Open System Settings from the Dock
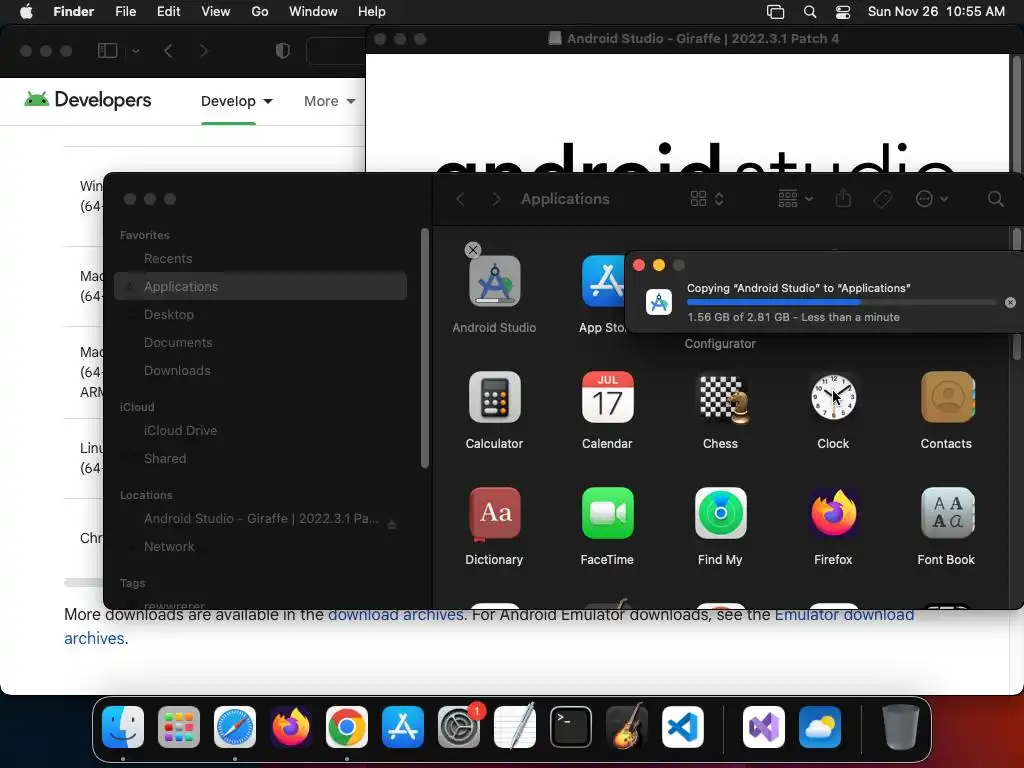The height and width of the screenshot is (768, 1024). 458,727
